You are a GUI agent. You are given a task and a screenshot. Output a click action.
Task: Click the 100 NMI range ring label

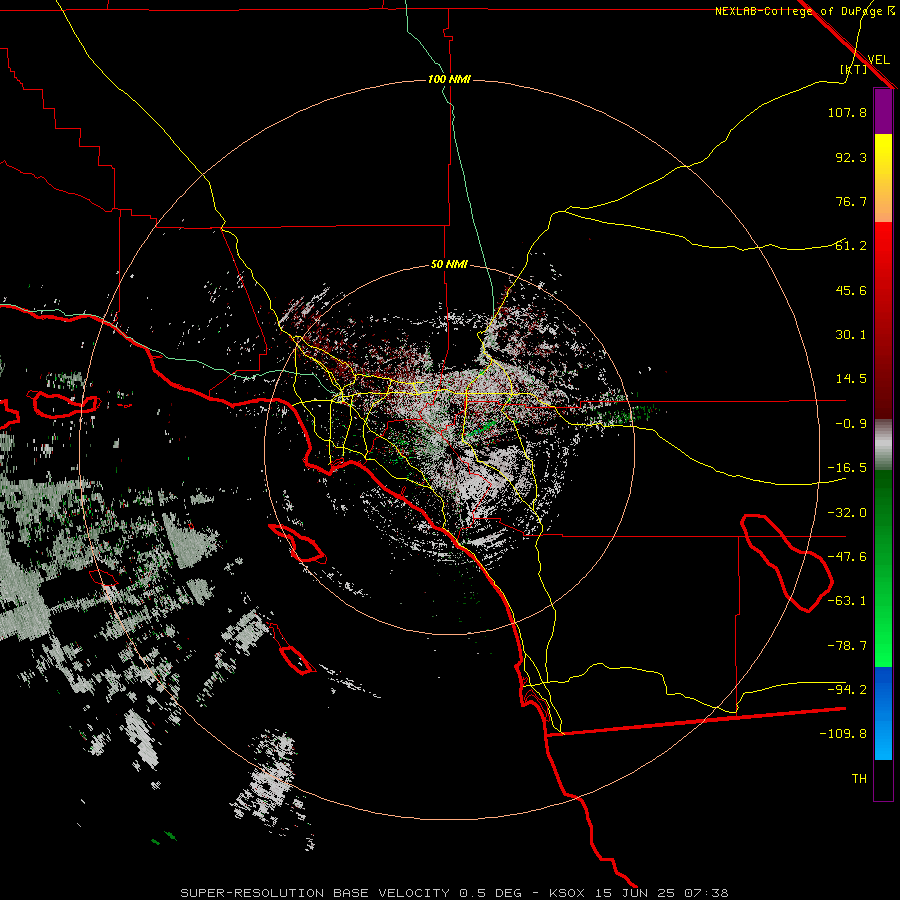click(449, 79)
